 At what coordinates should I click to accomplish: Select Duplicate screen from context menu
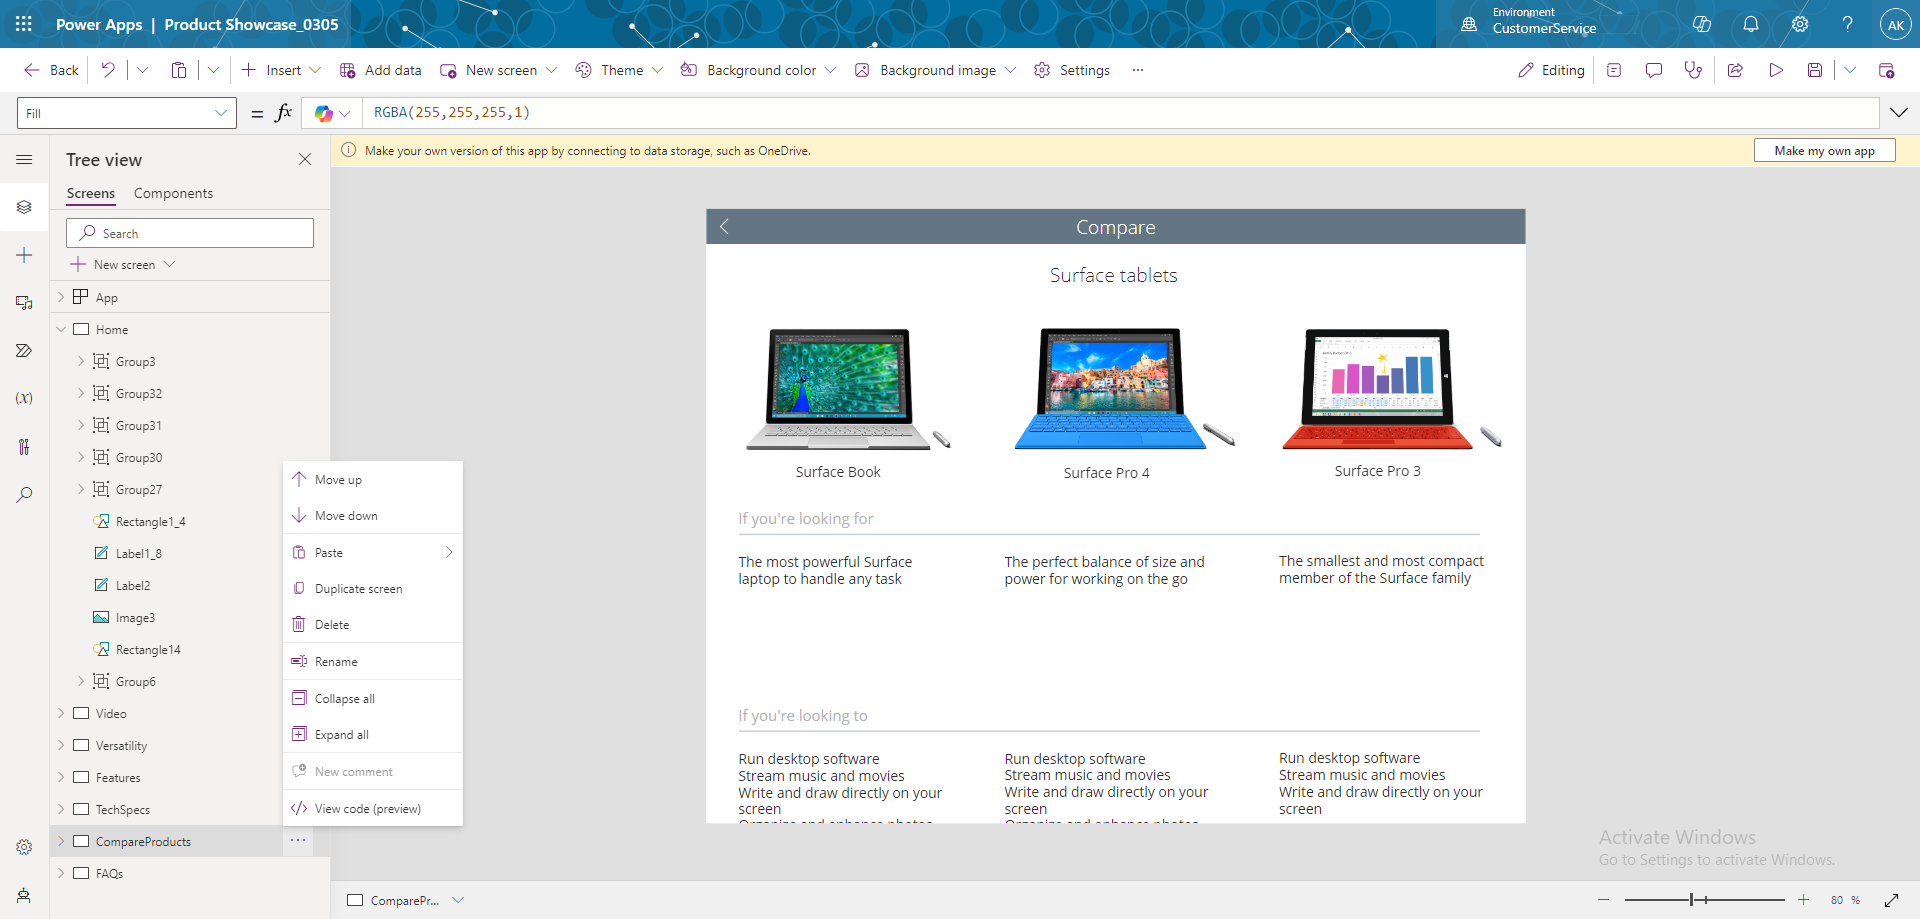pos(358,589)
